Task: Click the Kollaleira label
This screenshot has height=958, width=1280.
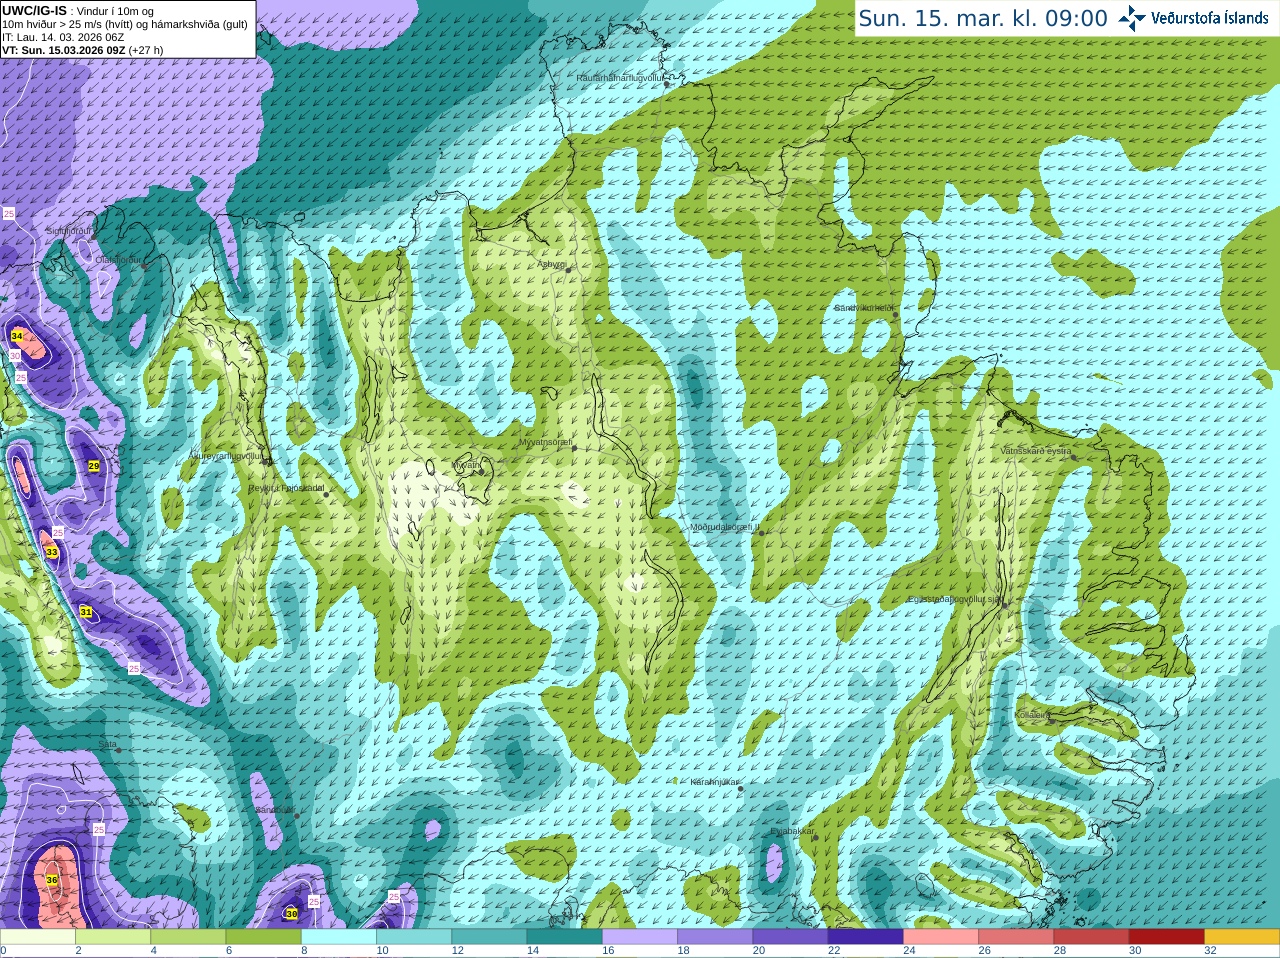Action: (x=1031, y=715)
